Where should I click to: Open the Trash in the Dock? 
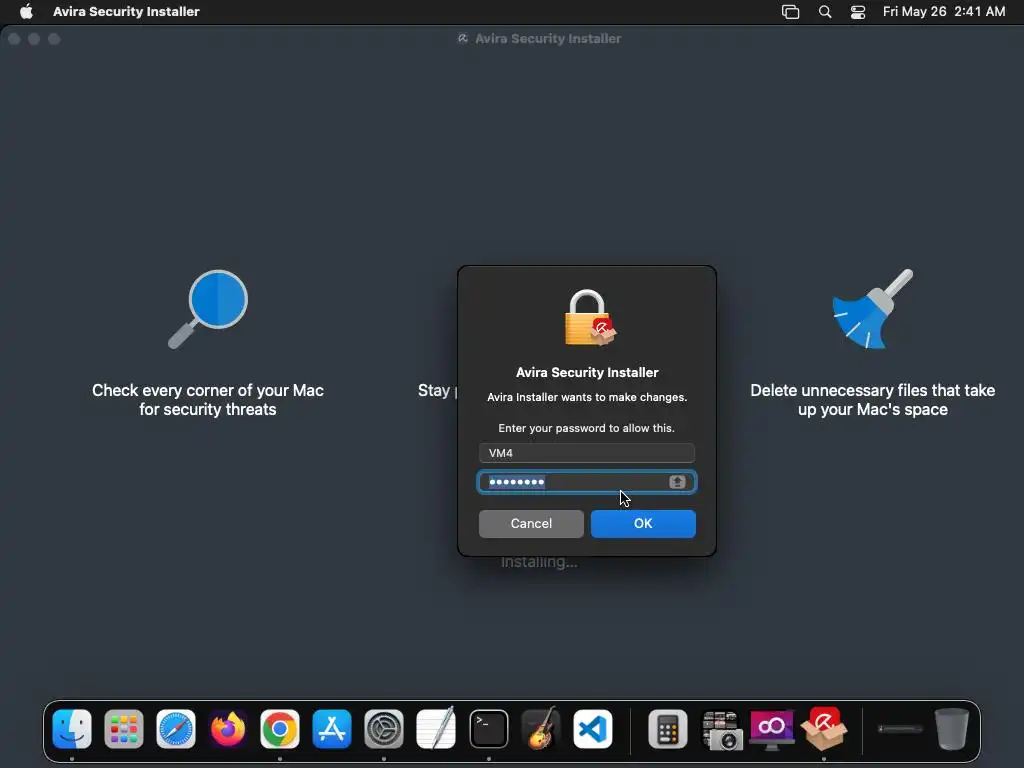pyautogui.click(x=952, y=729)
